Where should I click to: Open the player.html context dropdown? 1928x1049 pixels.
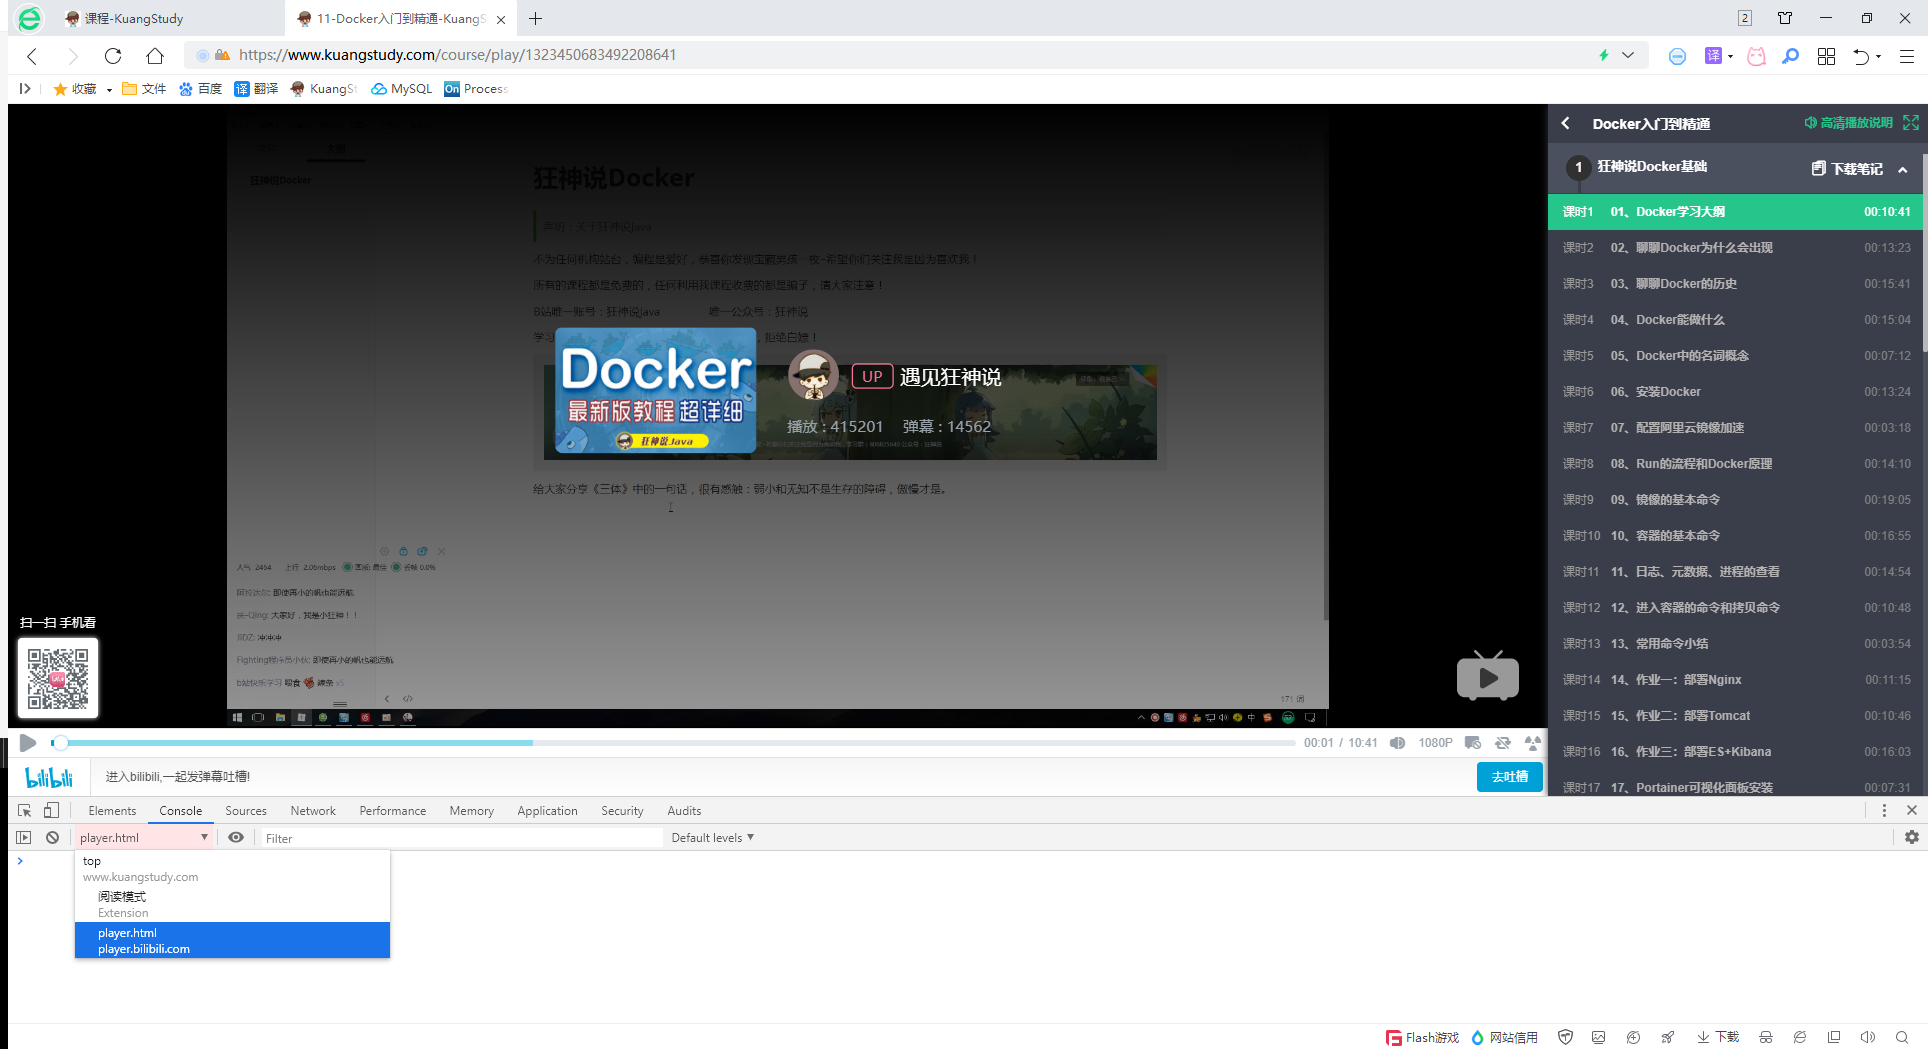click(143, 838)
